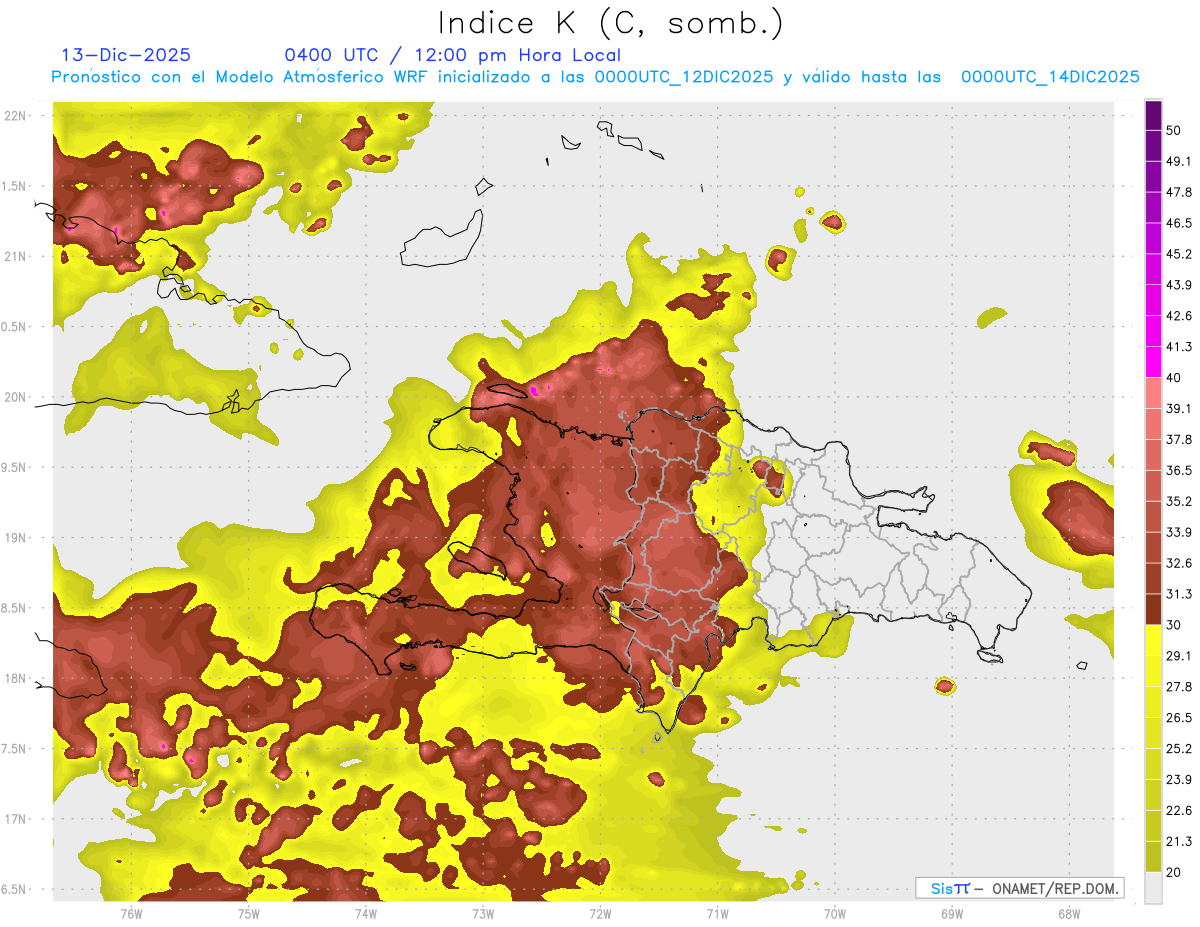Viewport: 1200px width, 927px height.
Task: Click the olive swatch between 20 and 21.3
Action: pyautogui.click(x=1153, y=857)
